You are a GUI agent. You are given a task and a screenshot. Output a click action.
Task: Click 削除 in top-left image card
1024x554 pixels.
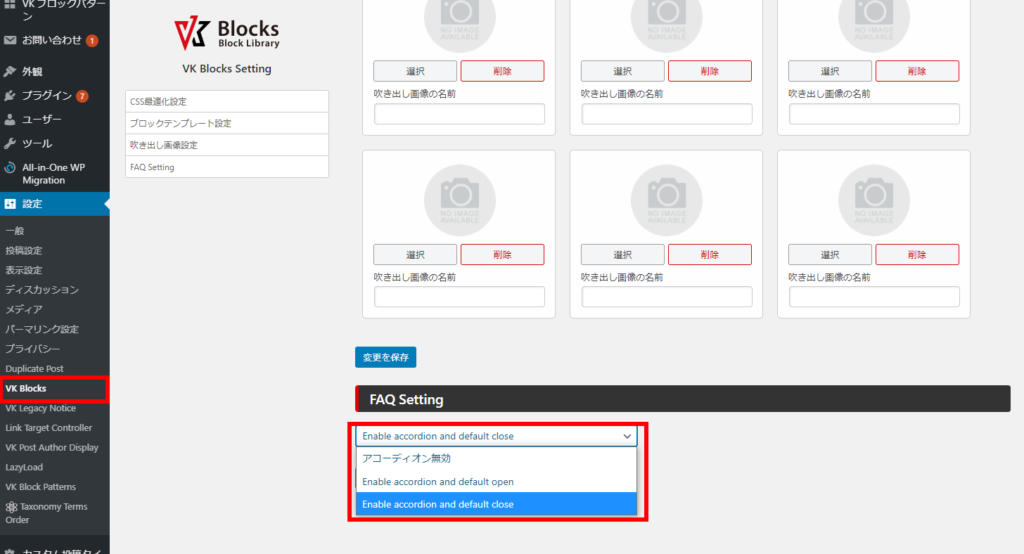coord(502,71)
